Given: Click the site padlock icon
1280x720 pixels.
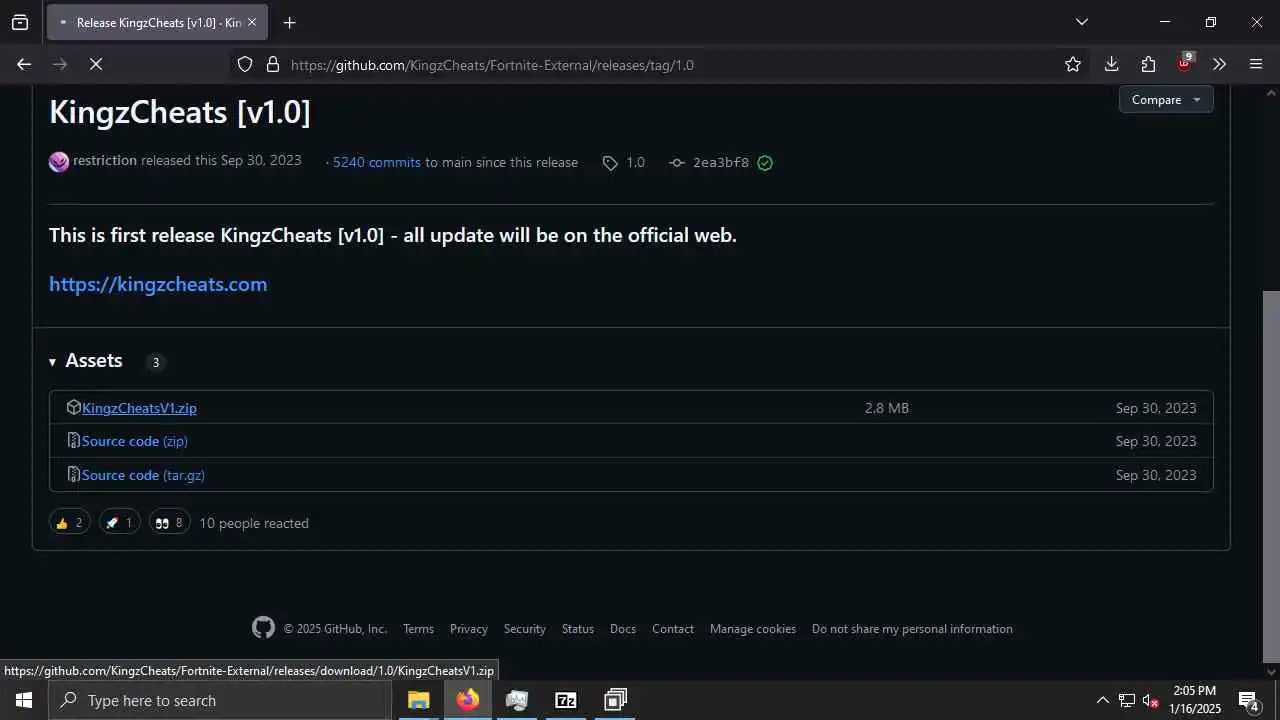Looking at the screenshot, I should coord(272,64).
